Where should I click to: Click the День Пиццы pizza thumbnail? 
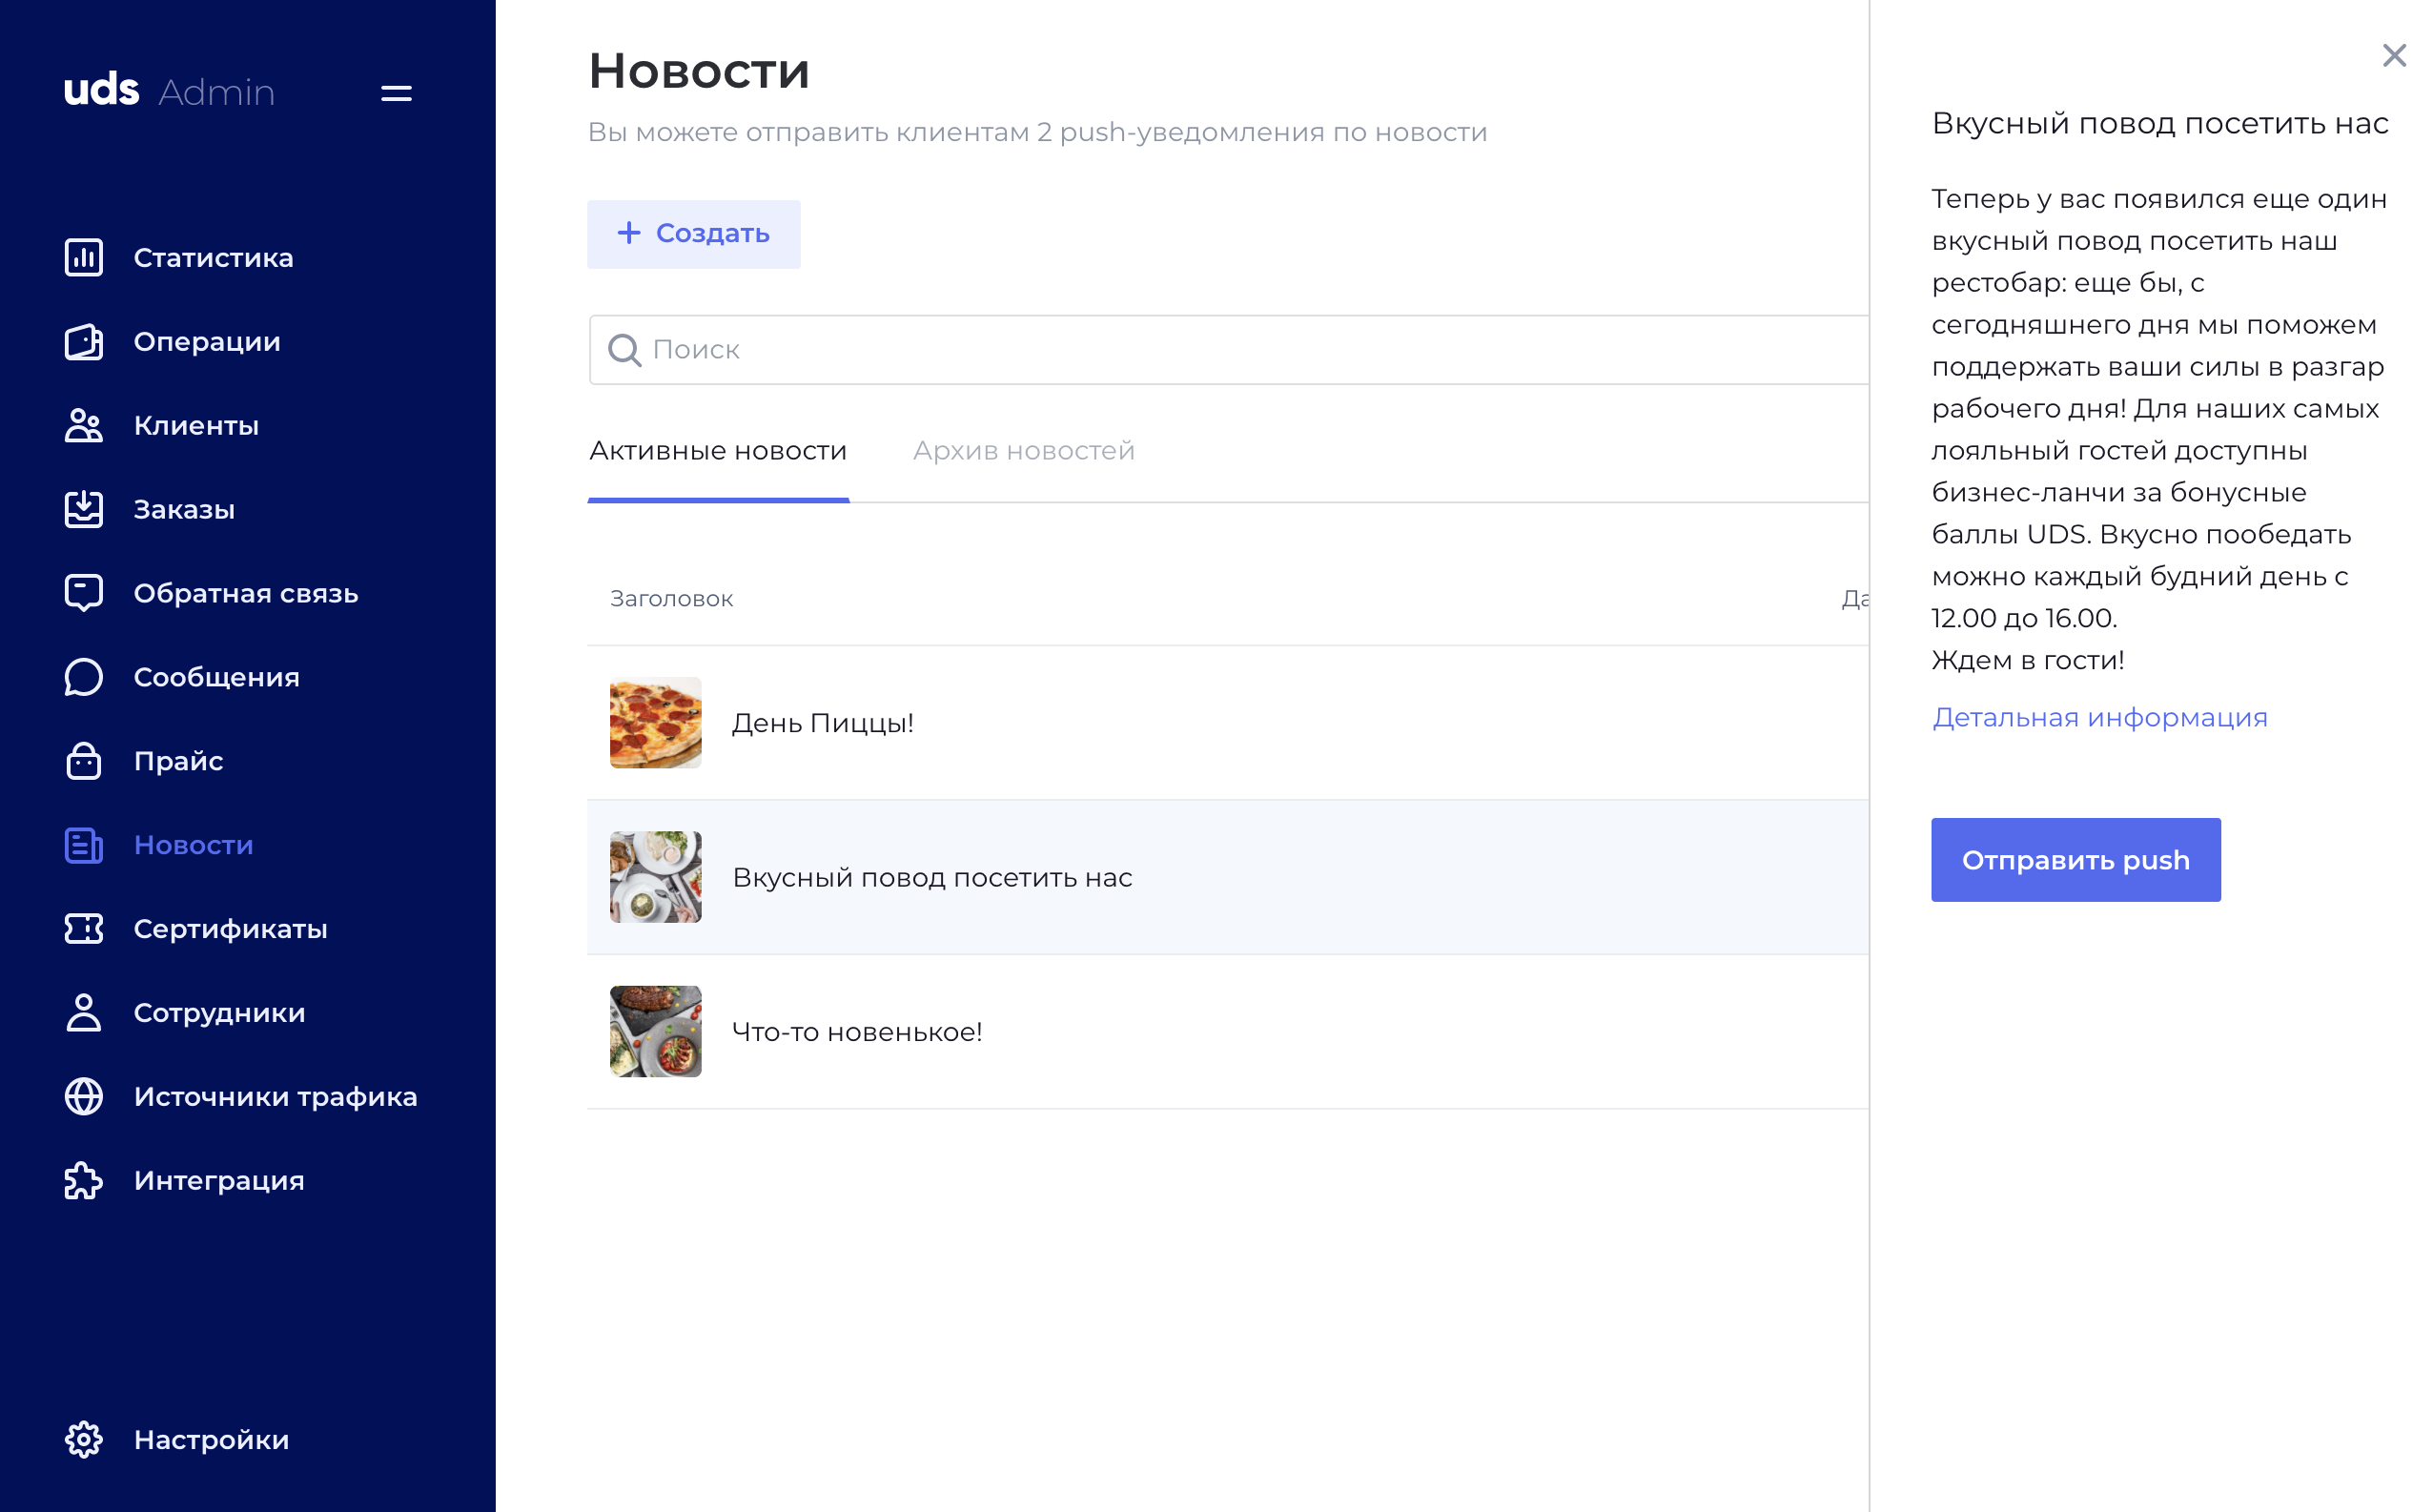point(655,722)
